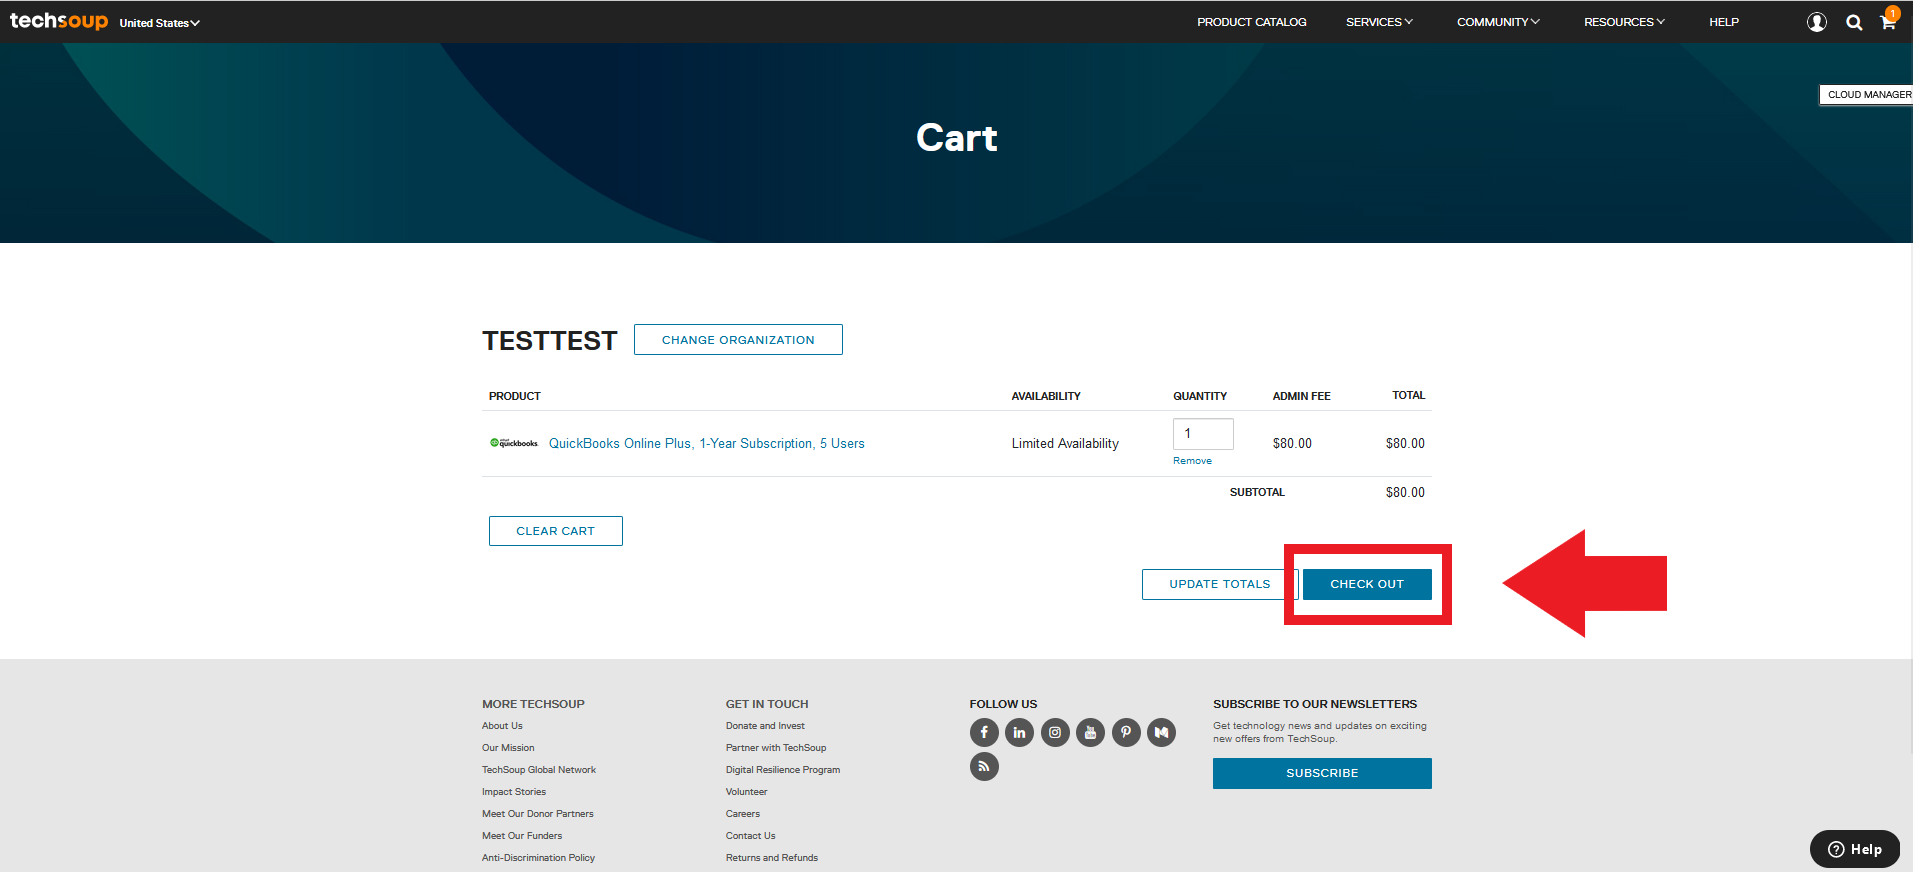The width and height of the screenshot is (1913, 872).
Task: Click the Clear Cart button
Action: pyautogui.click(x=555, y=531)
